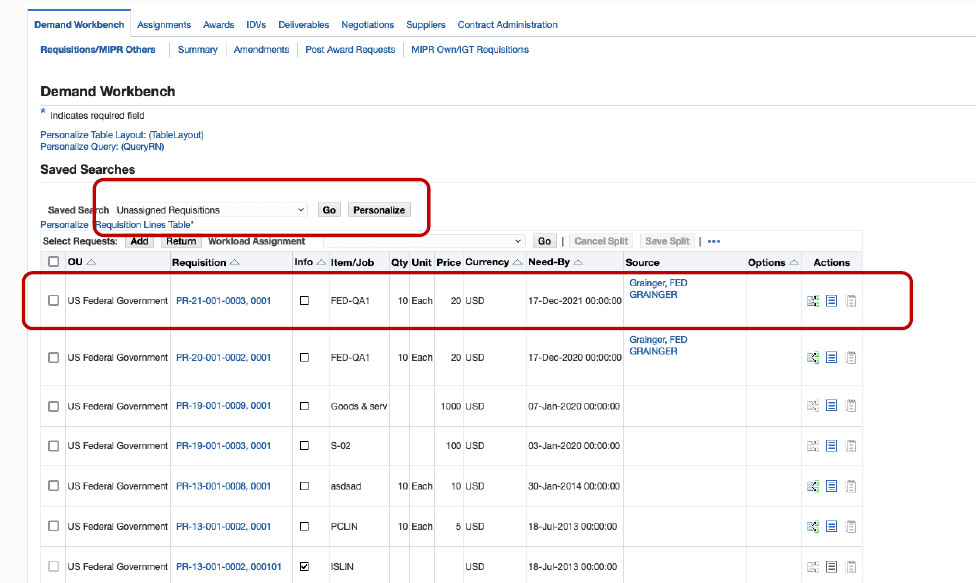The height and width of the screenshot is (583, 976).
Task: Sort table by OU column arrow
Action: click(x=92, y=262)
